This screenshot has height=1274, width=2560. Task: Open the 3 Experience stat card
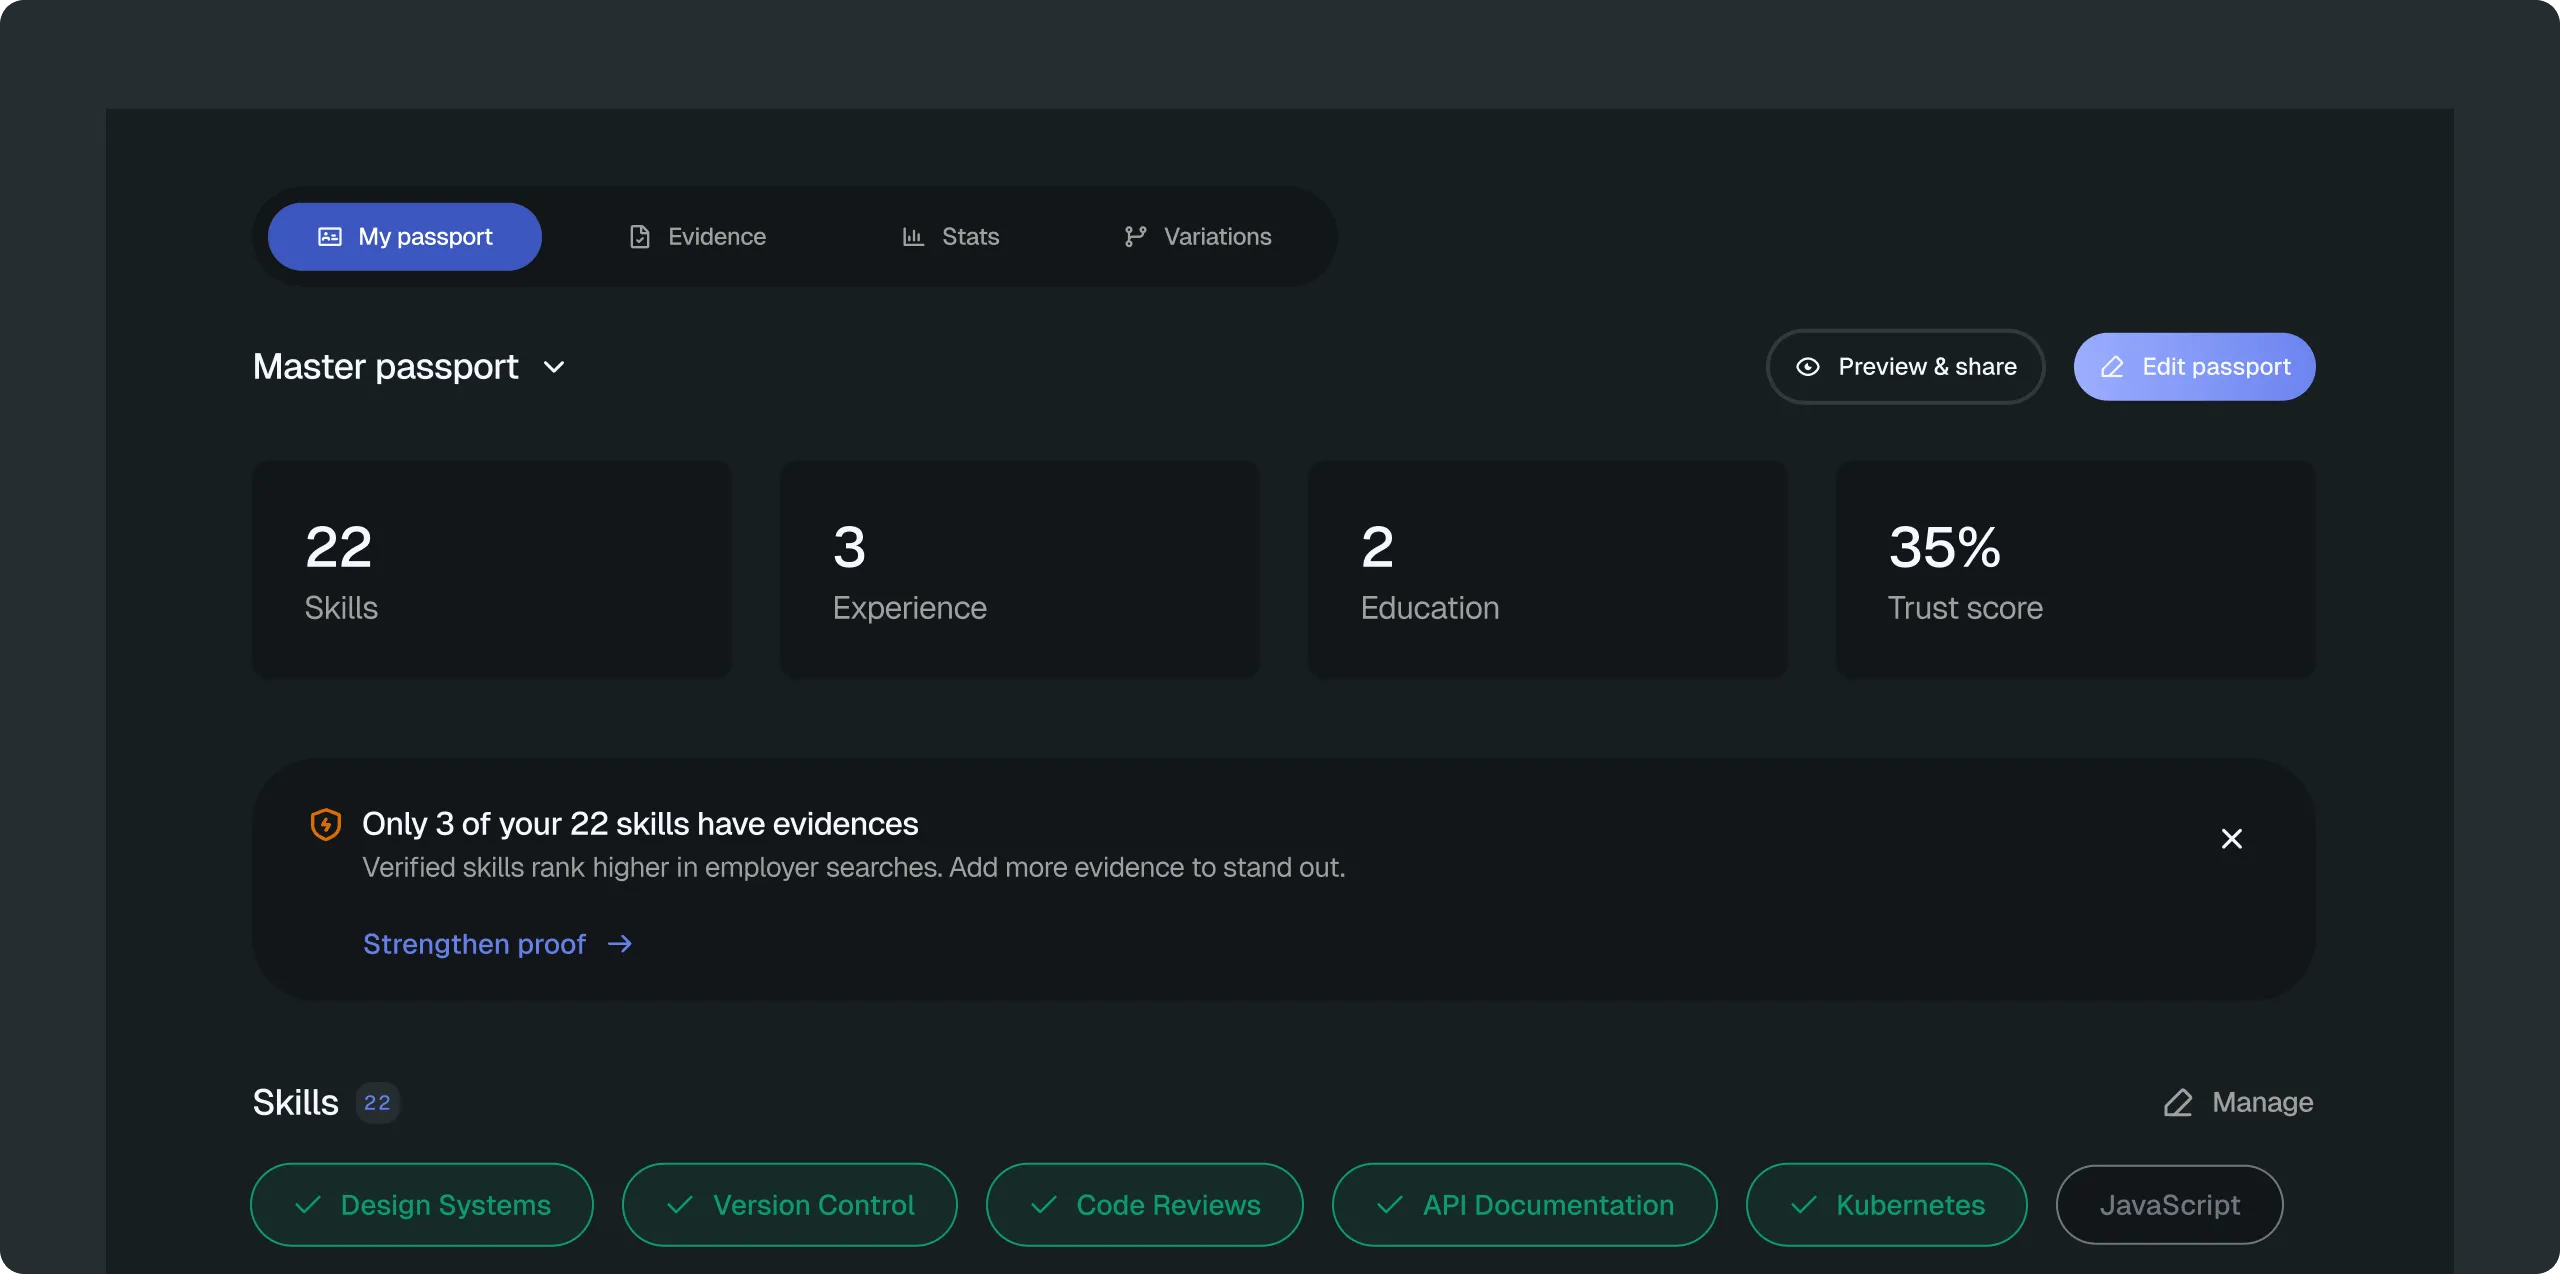point(1020,569)
